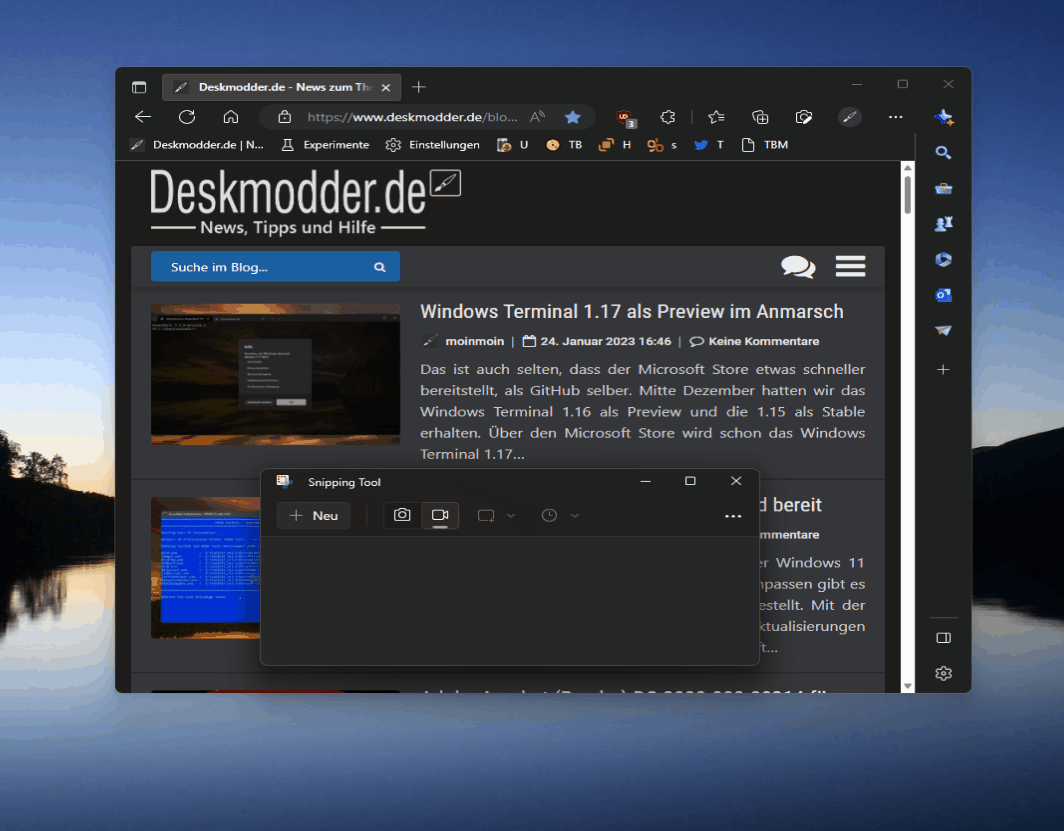Open Snipping Tool more options menu
The height and width of the screenshot is (831, 1064).
[733, 516]
